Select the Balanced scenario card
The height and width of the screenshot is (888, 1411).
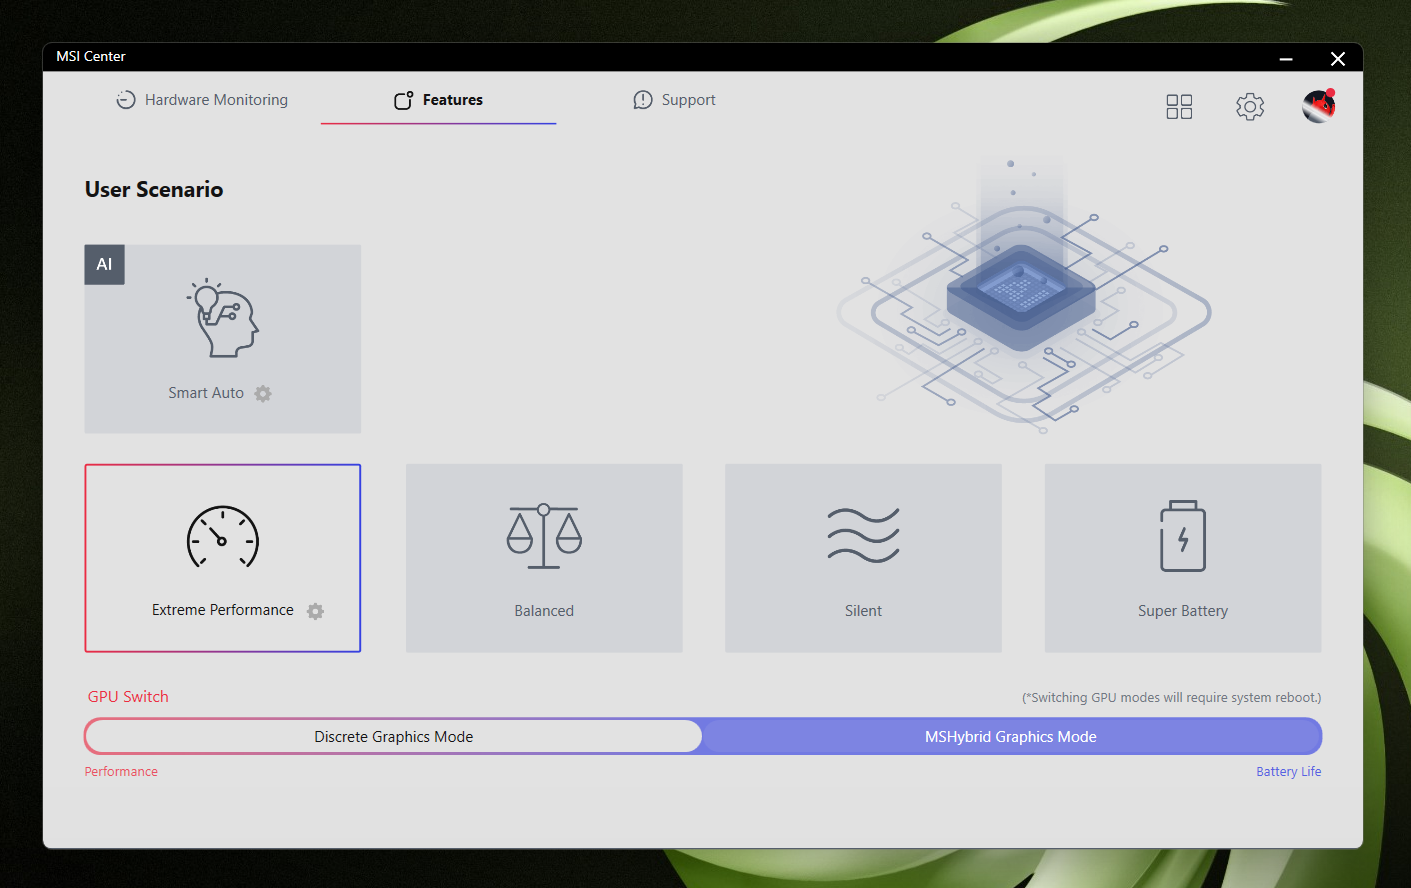click(544, 558)
